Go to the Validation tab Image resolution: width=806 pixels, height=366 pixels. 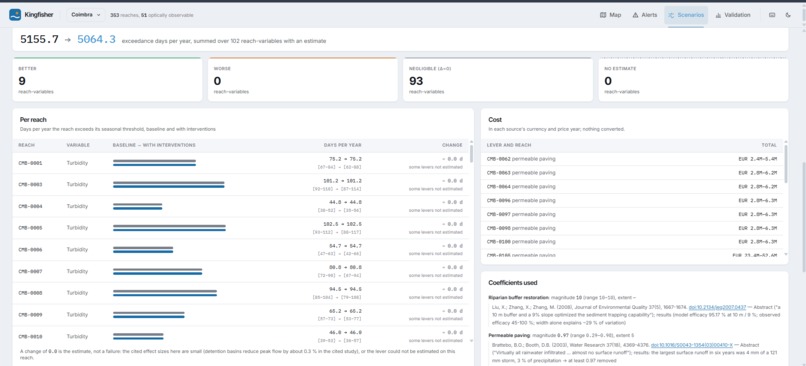732,15
